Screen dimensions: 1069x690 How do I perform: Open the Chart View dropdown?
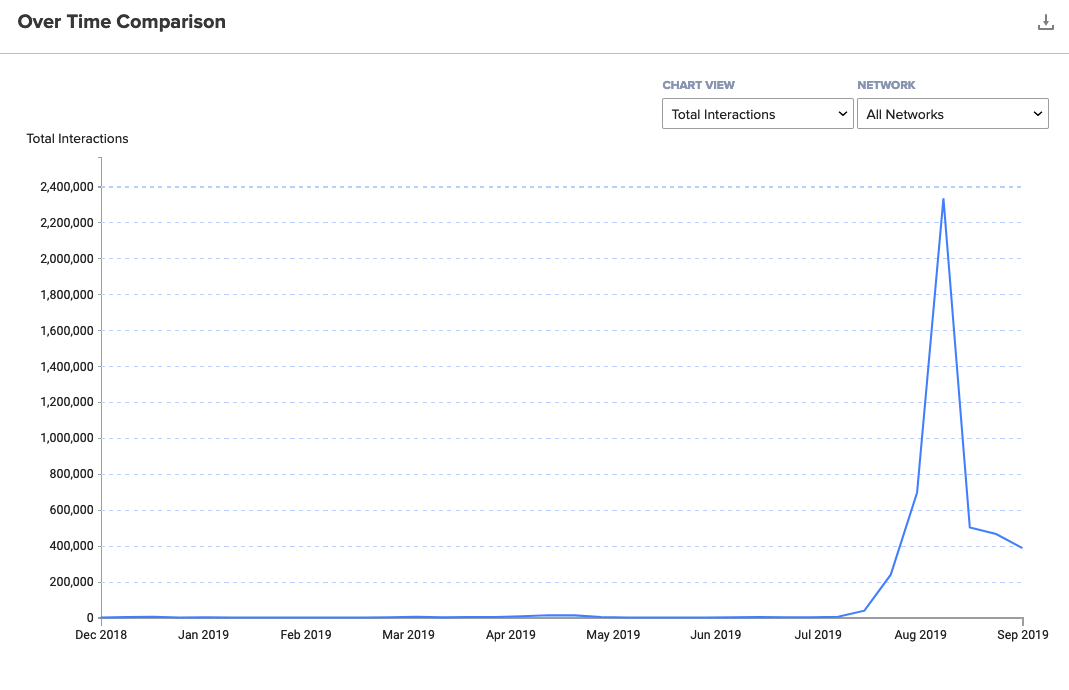757,114
